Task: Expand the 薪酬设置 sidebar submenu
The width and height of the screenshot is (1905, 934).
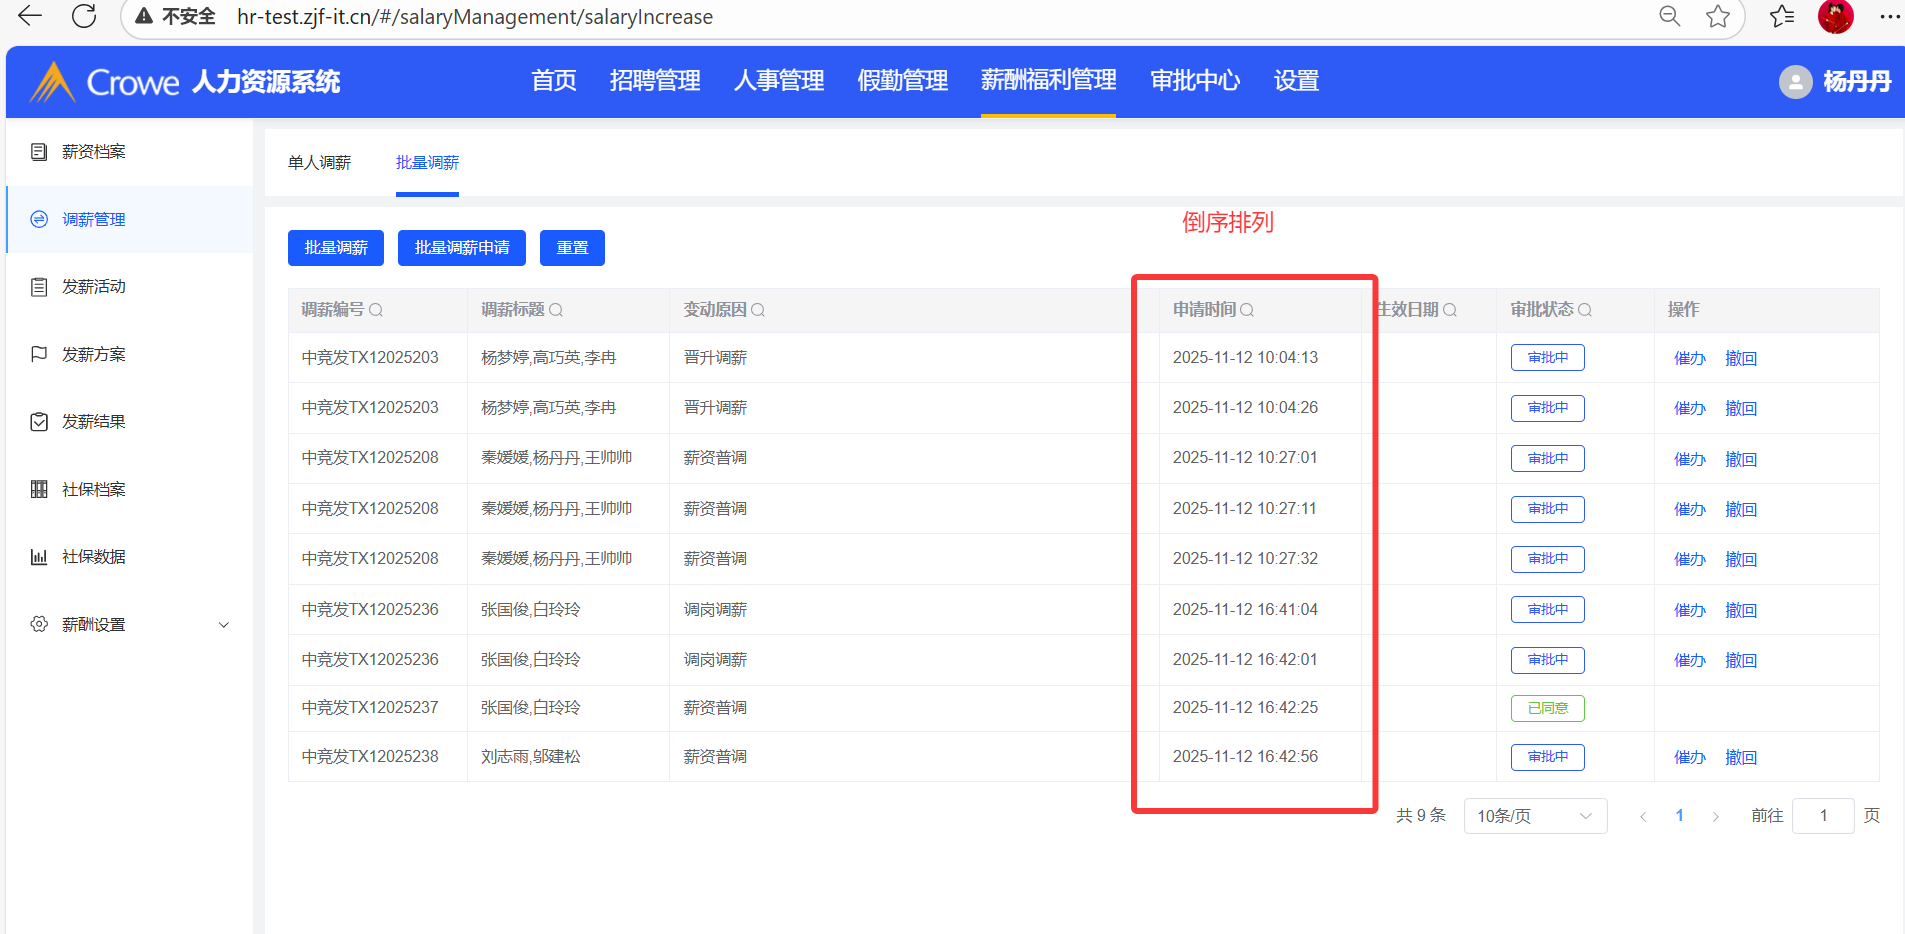Action: [224, 625]
